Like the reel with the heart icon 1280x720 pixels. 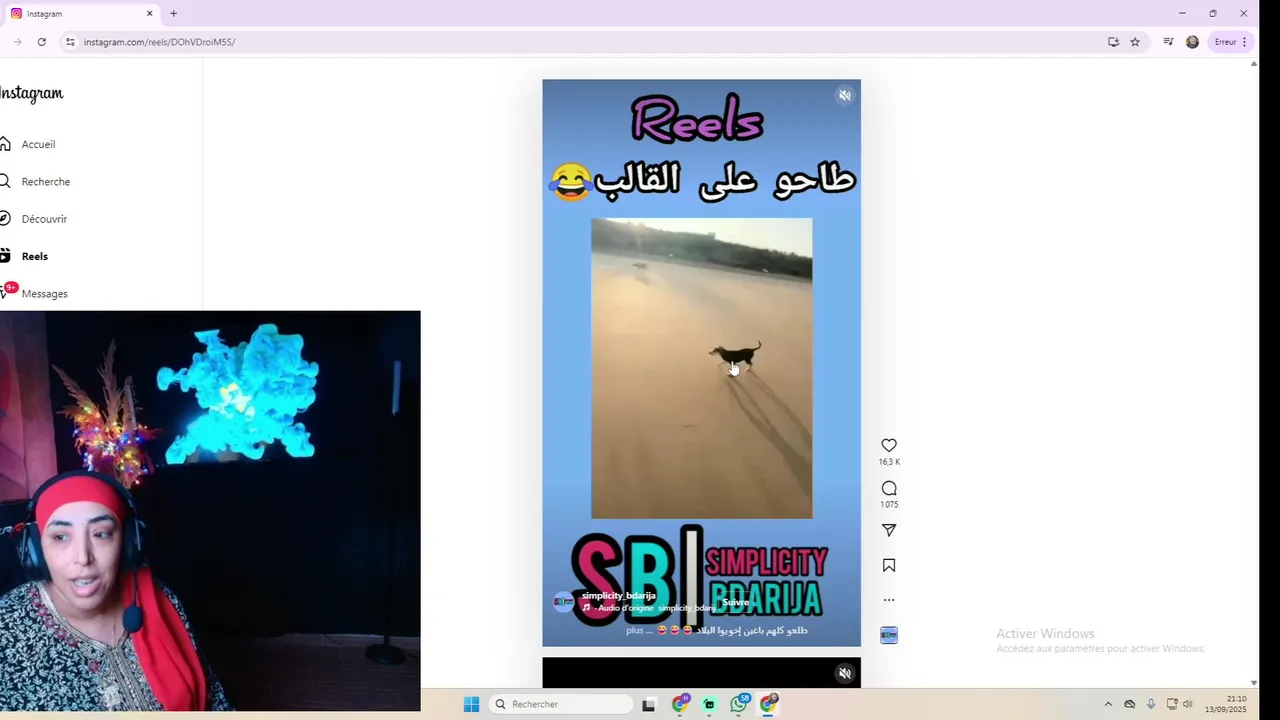pos(889,445)
